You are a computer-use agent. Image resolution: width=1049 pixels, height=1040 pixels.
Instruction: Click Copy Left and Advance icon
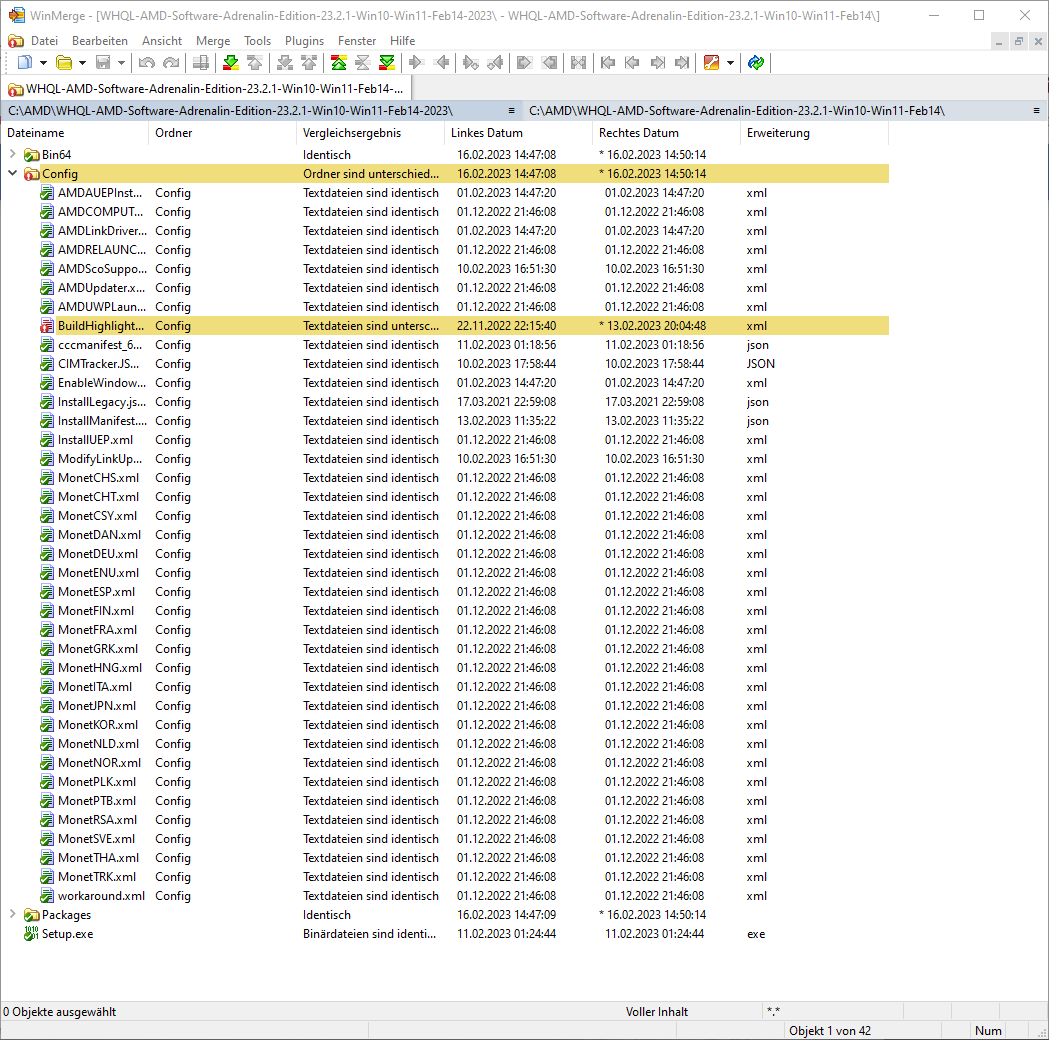pos(495,63)
